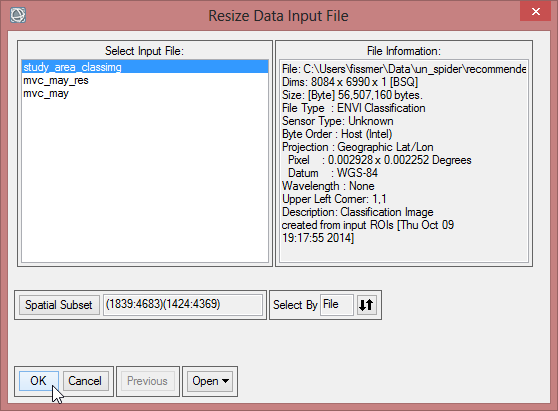Click the Select Input File heading
This screenshot has width=558, height=411.
click(144, 51)
